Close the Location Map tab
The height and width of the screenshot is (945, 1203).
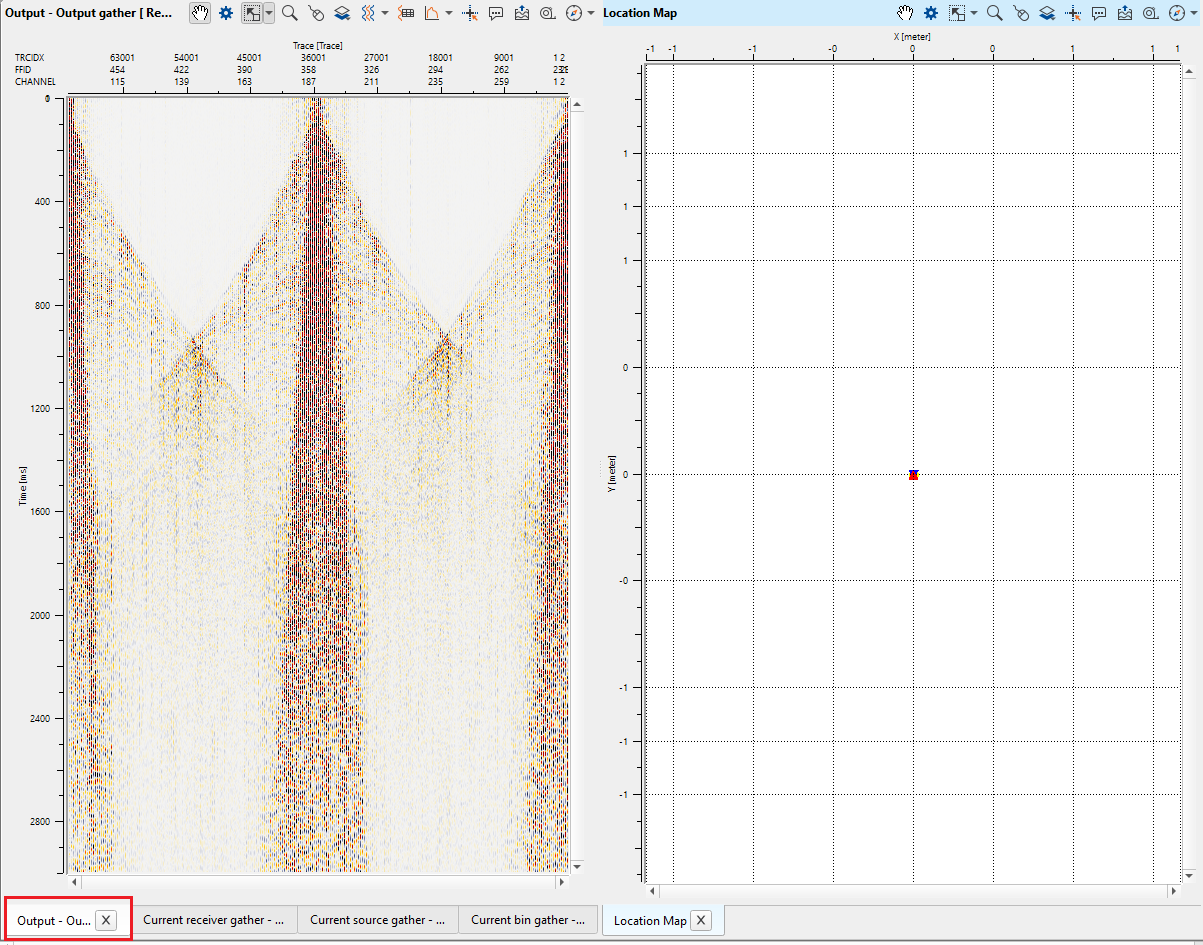tap(702, 920)
